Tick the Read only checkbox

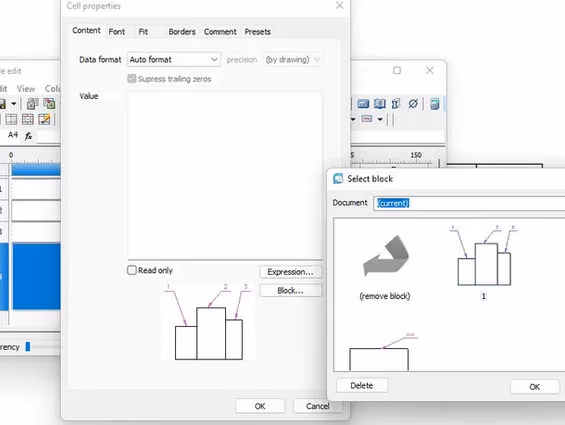point(132,270)
